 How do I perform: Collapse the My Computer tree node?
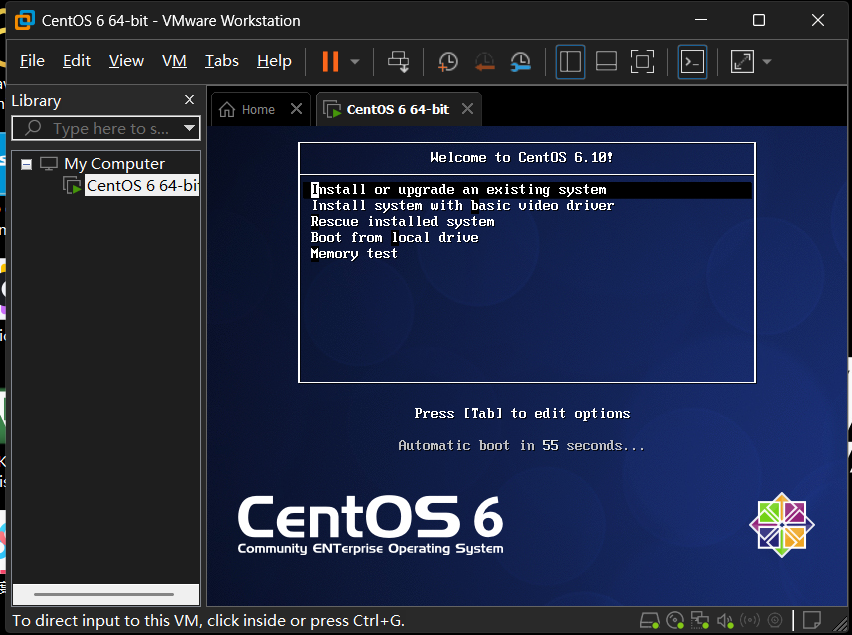26,164
